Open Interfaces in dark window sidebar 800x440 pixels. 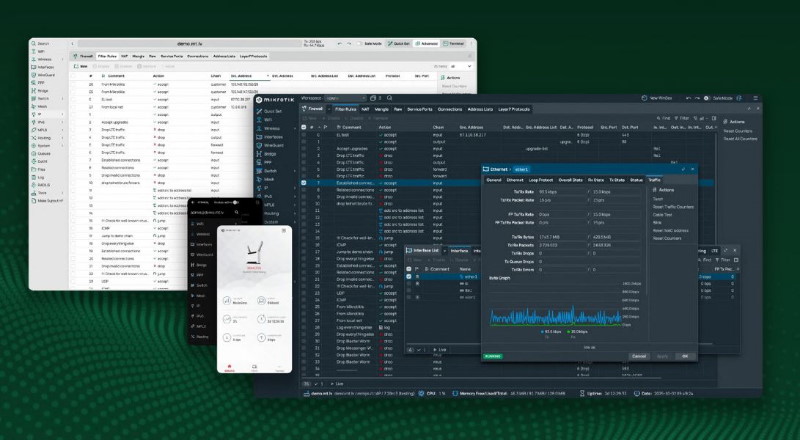(269, 137)
